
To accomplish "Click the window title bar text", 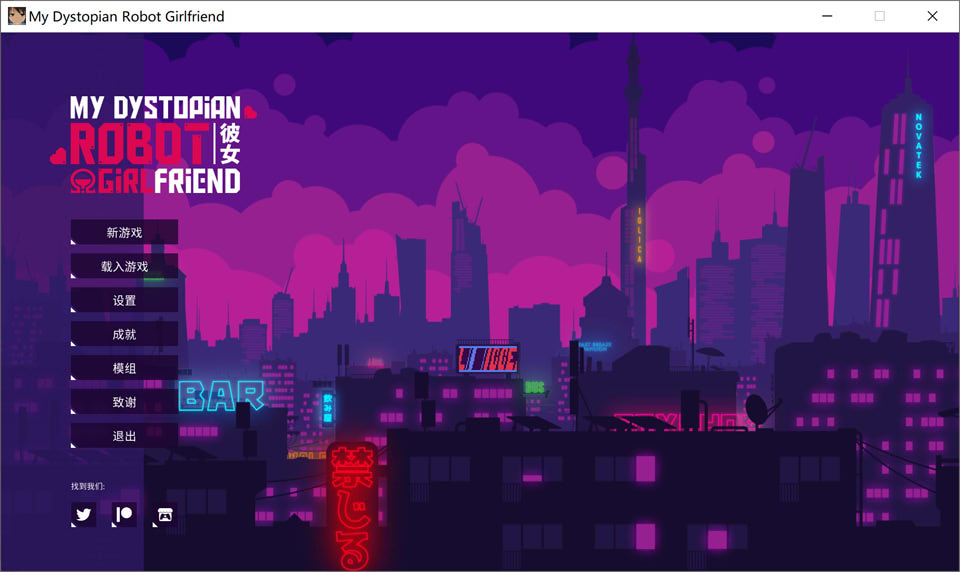I will coord(126,16).
